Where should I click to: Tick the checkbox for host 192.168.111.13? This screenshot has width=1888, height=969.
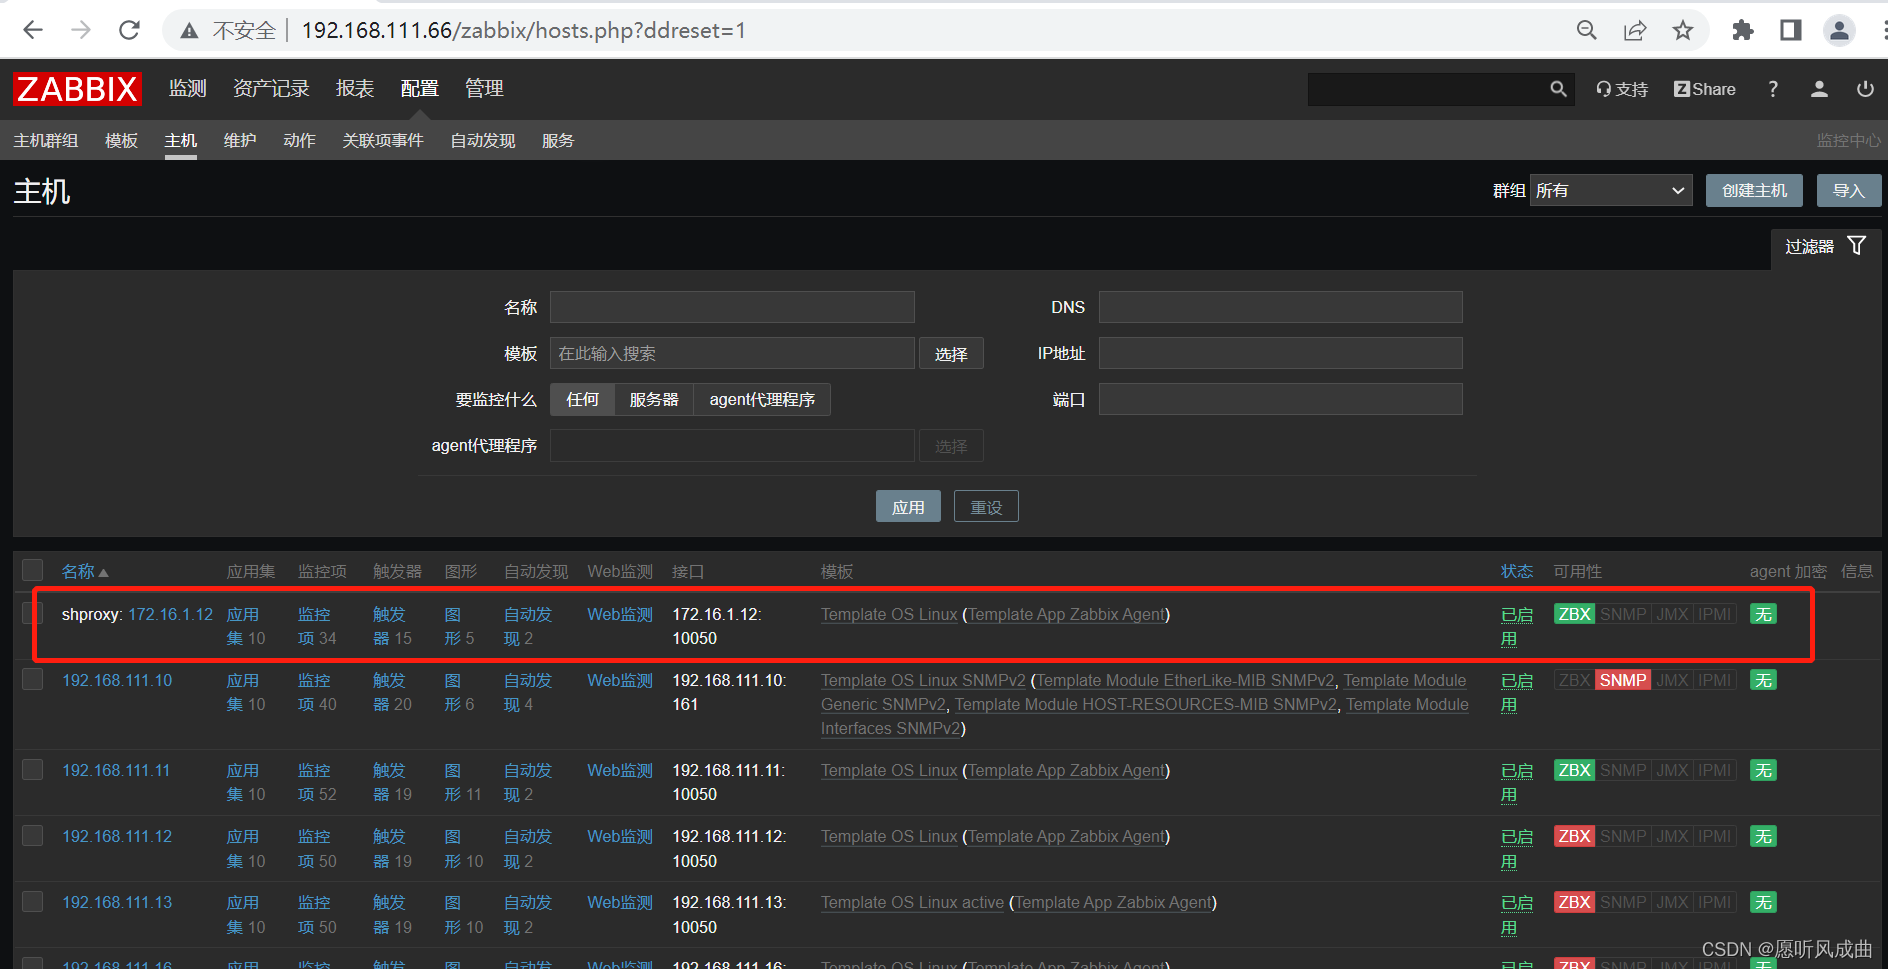coord(33,901)
